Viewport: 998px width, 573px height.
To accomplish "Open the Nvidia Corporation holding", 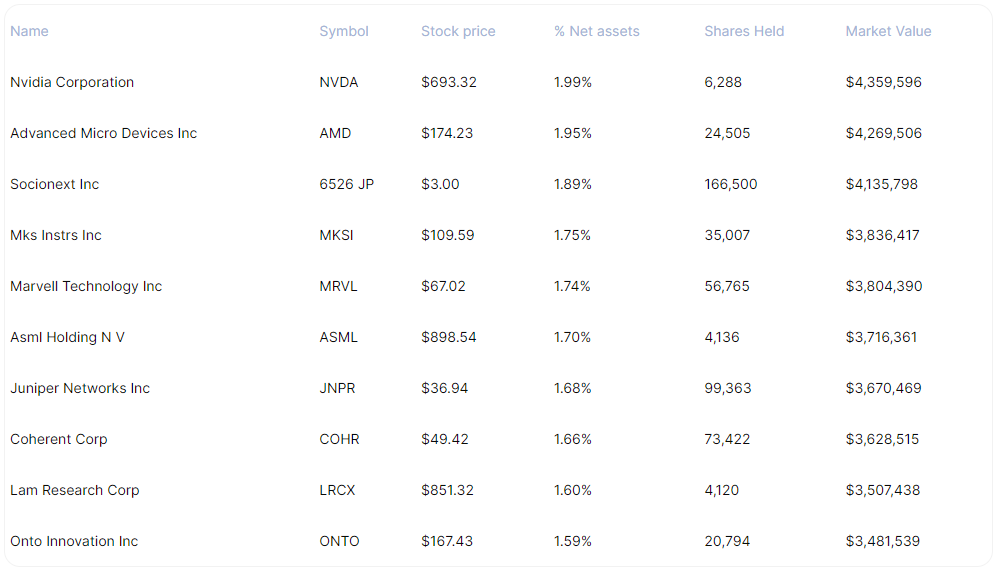I will click(72, 82).
